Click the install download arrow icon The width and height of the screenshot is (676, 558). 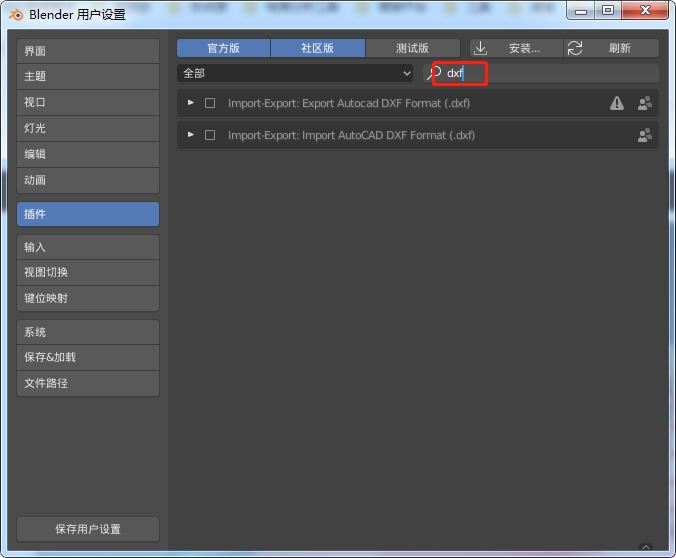(x=480, y=48)
